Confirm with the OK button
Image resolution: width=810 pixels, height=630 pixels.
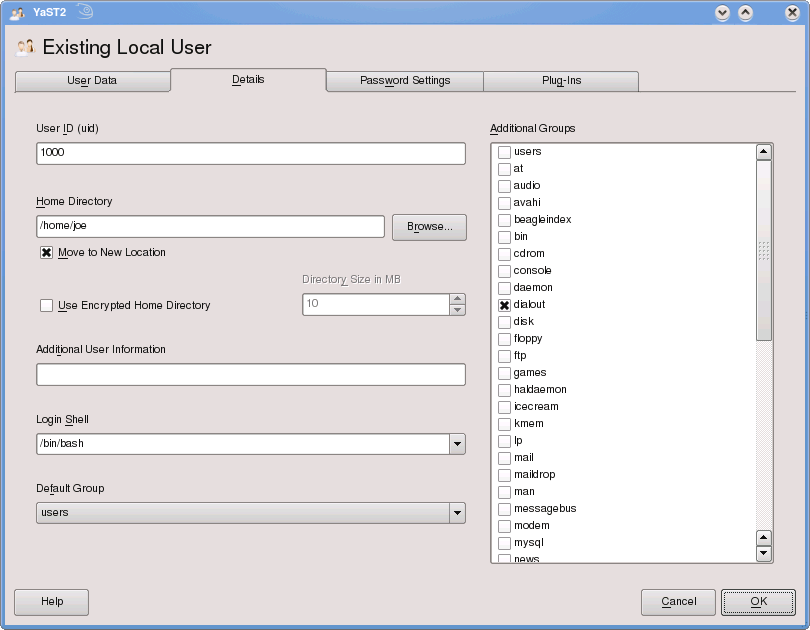pos(758,602)
